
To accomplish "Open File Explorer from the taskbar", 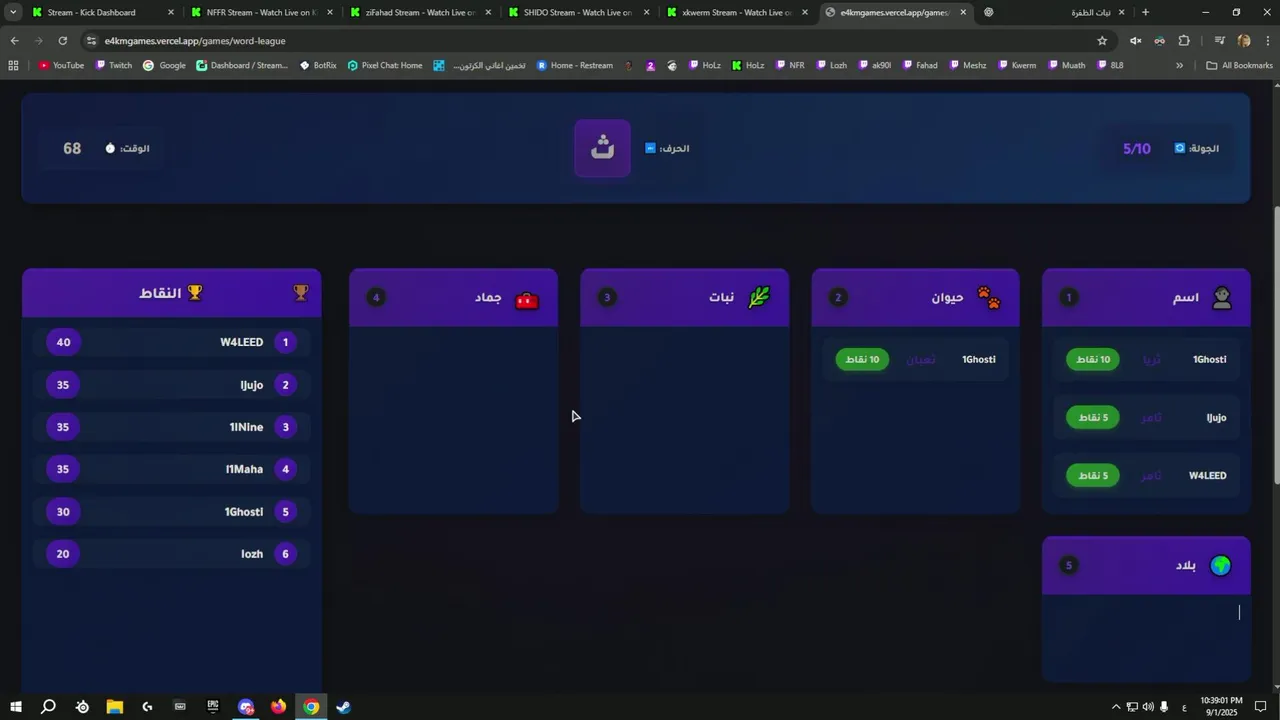I will pos(115,707).
